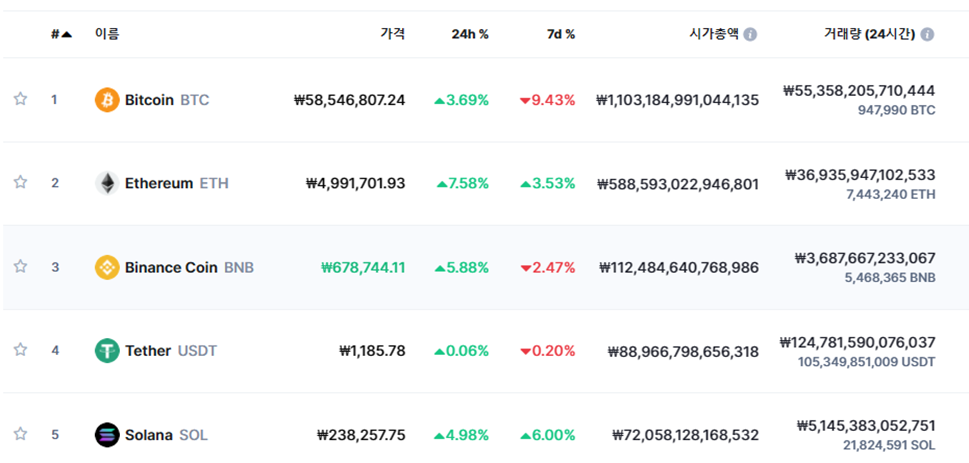This screenshot has height=463, width=969.
Task: Open the Binance Coin page link
Action: [171, 267]
